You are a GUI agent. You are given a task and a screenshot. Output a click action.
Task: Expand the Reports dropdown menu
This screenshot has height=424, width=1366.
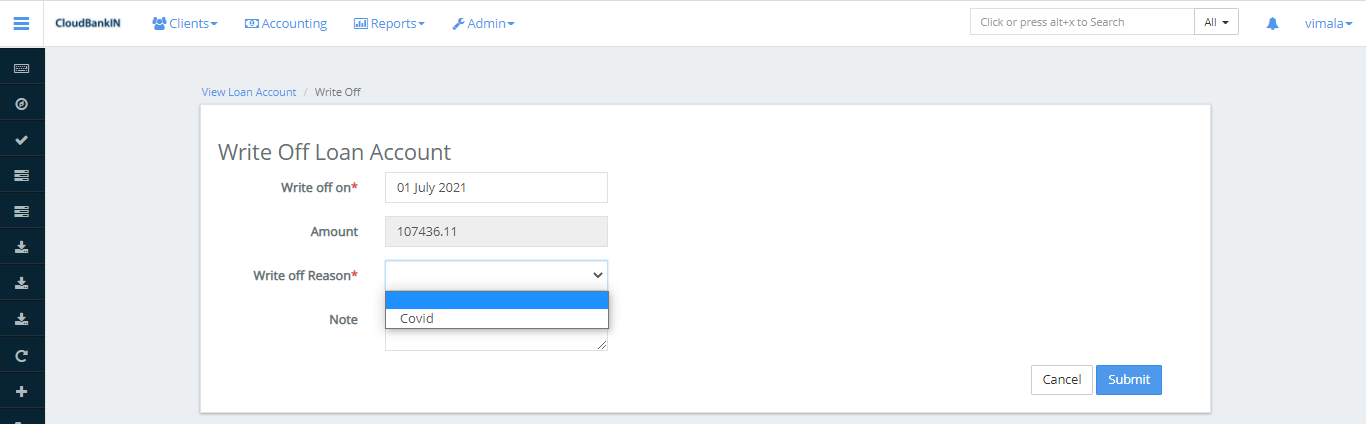click(x=389, y=23)
